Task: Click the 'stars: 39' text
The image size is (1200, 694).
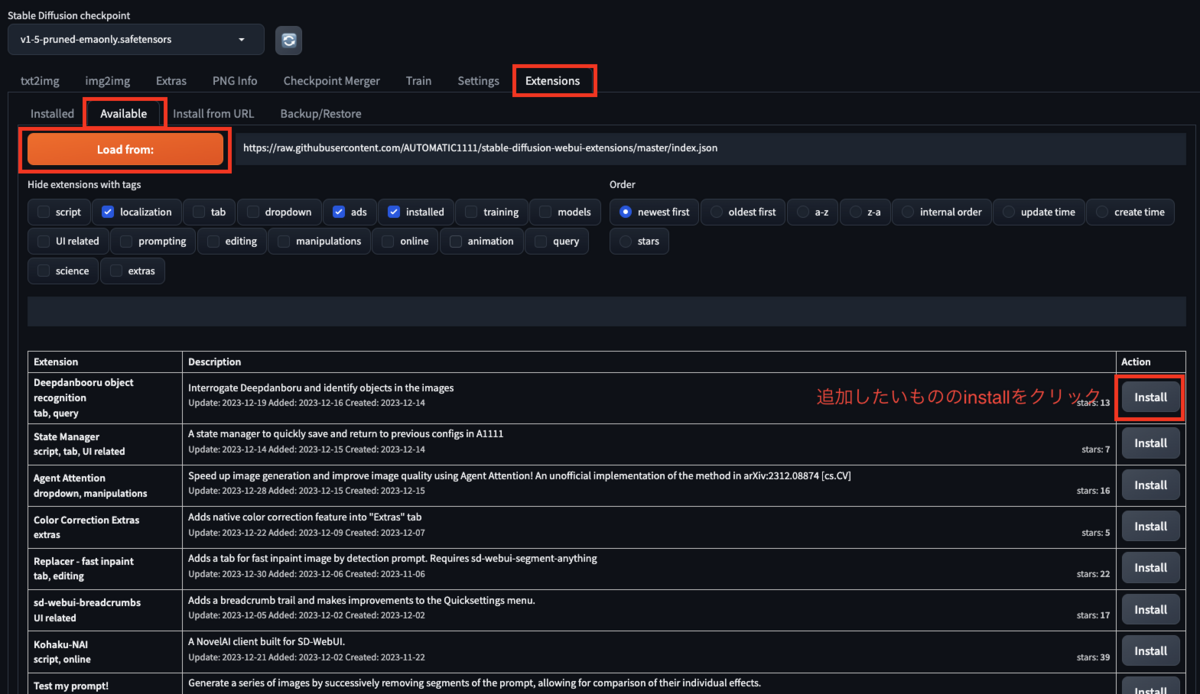Action: tap(1093, 658)
